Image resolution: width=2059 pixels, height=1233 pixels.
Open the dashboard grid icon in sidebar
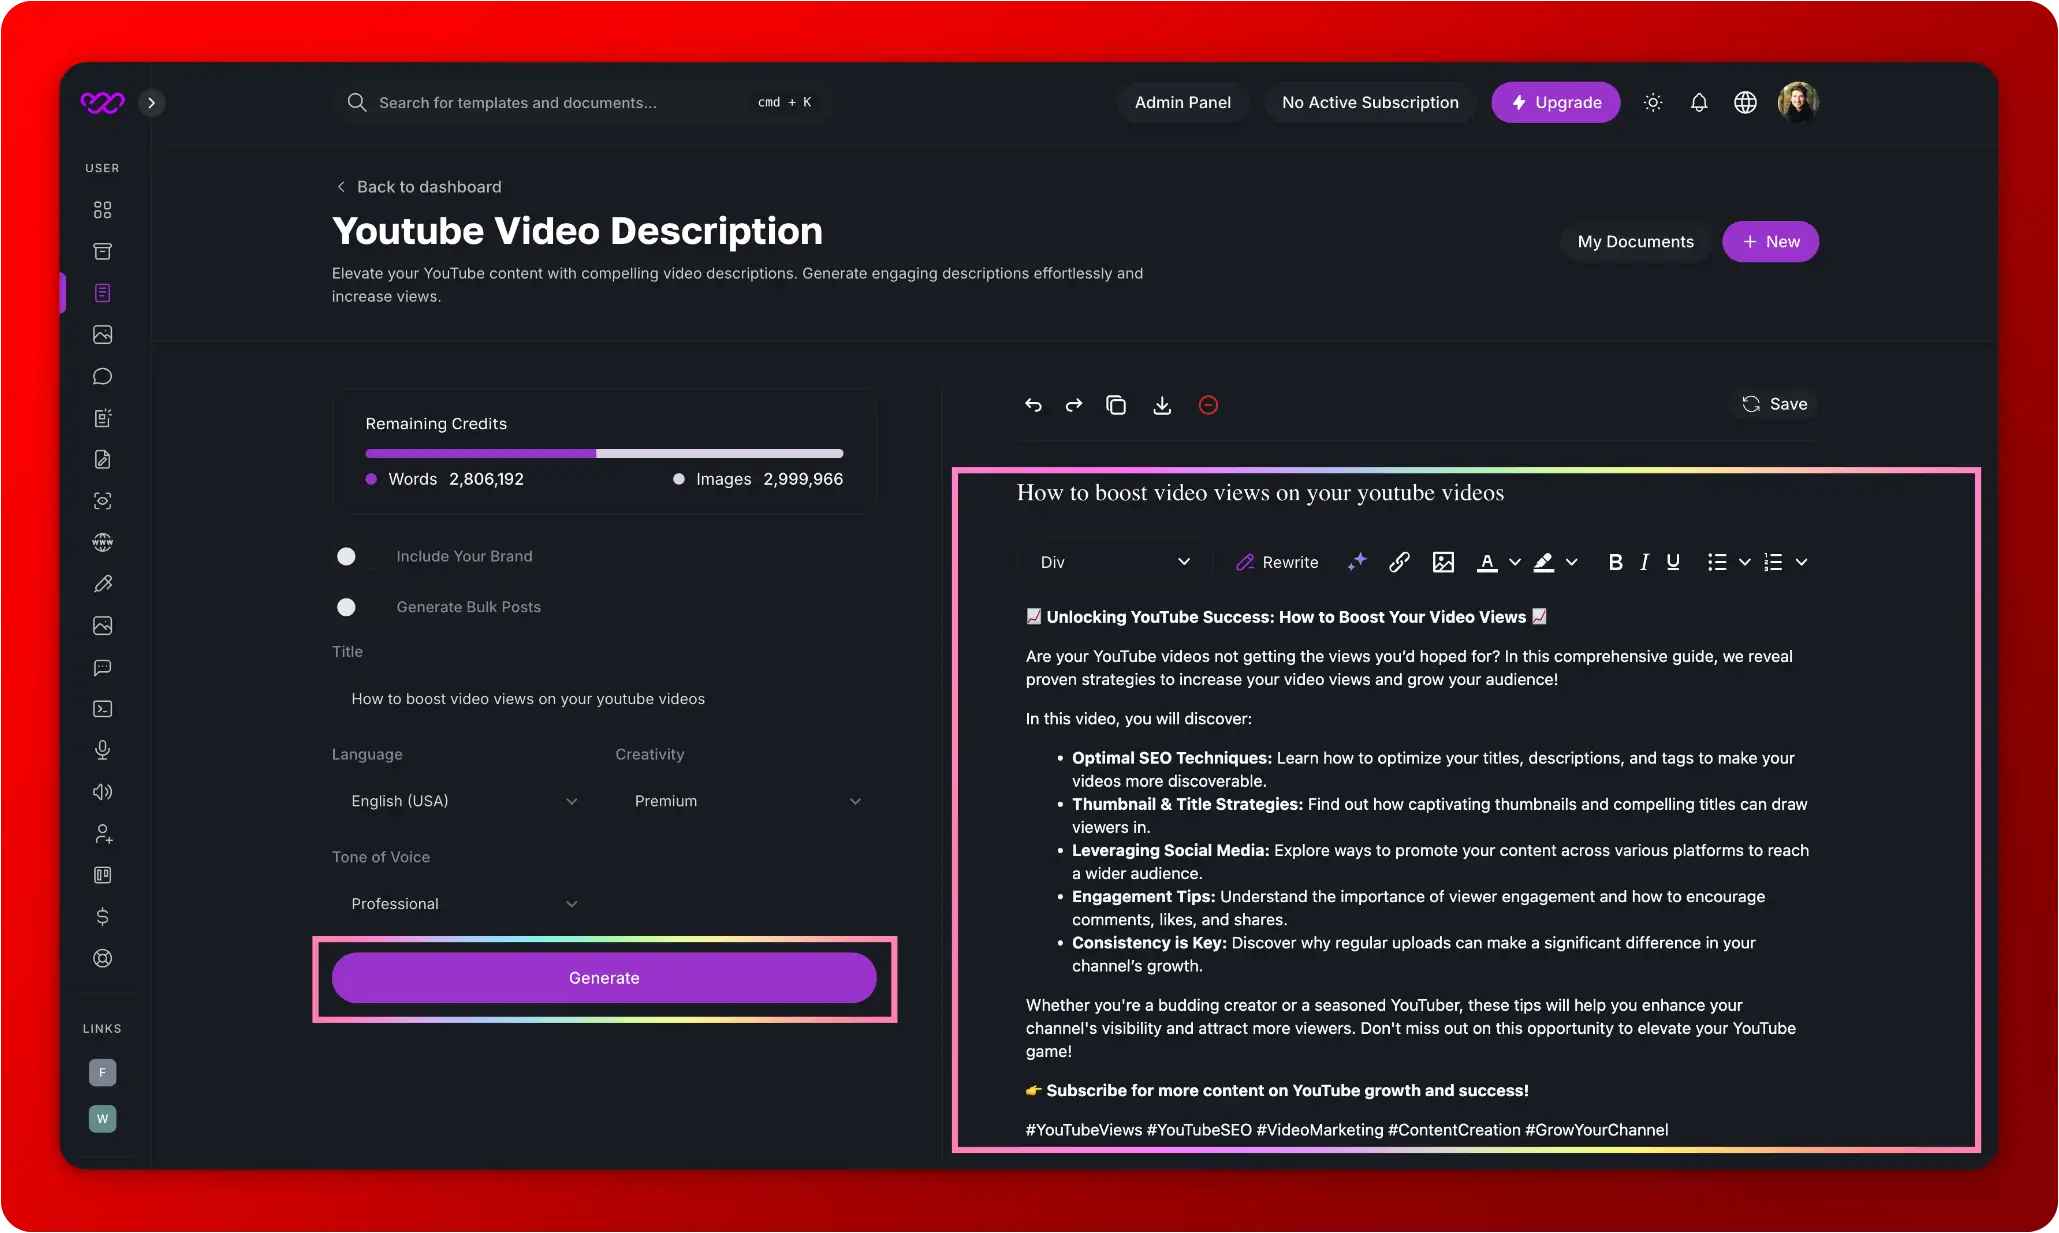[x=102, y=210]
